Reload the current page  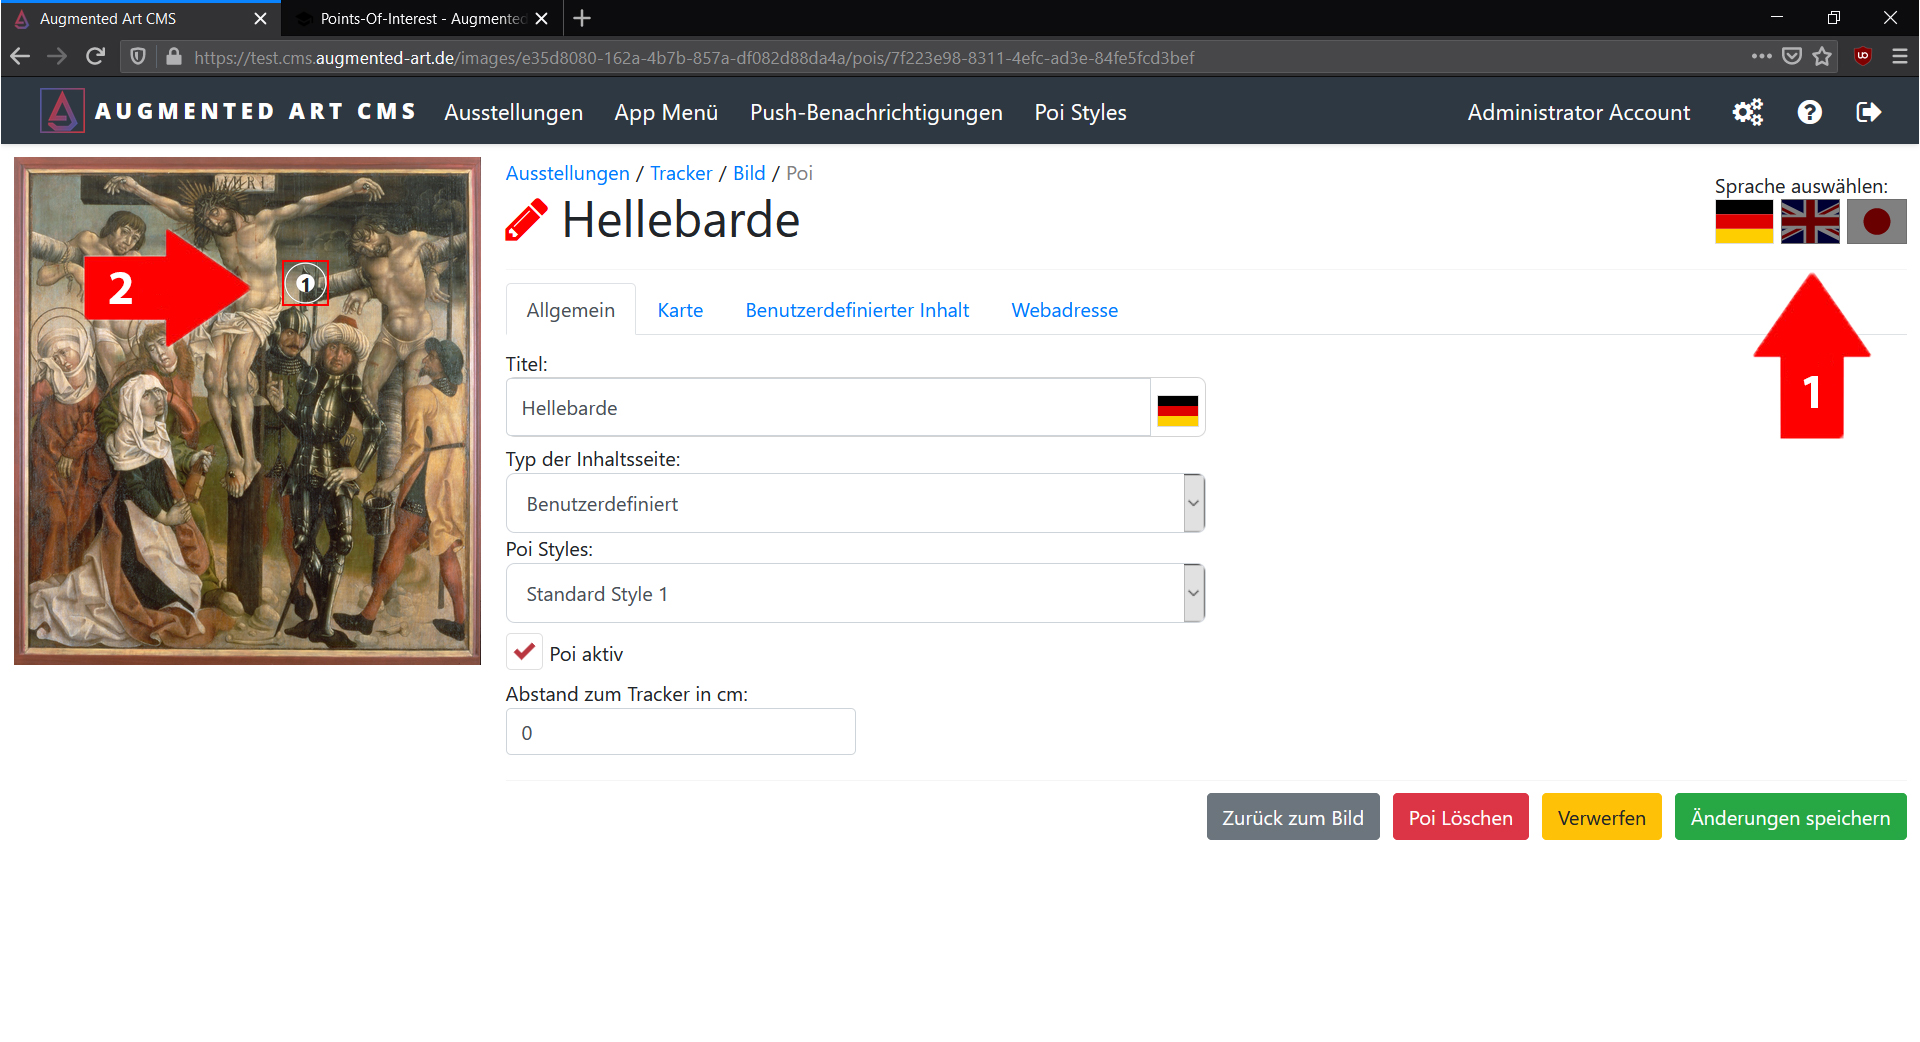(95, 57)
